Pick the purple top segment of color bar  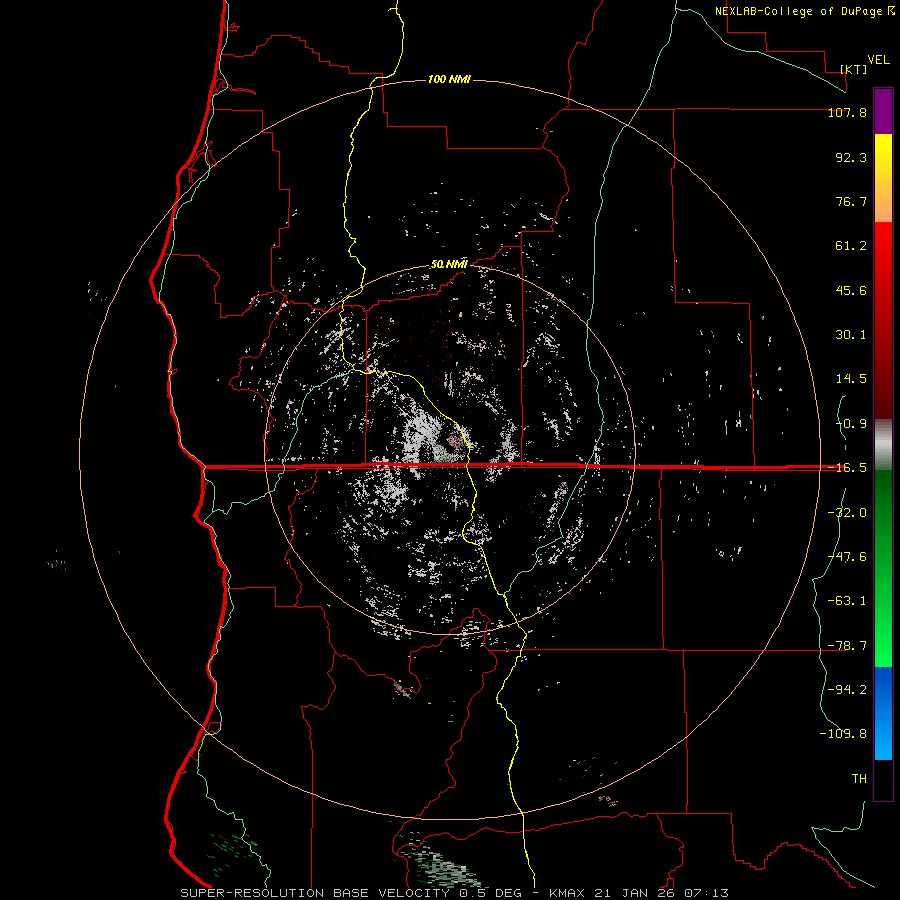(883, 111)
